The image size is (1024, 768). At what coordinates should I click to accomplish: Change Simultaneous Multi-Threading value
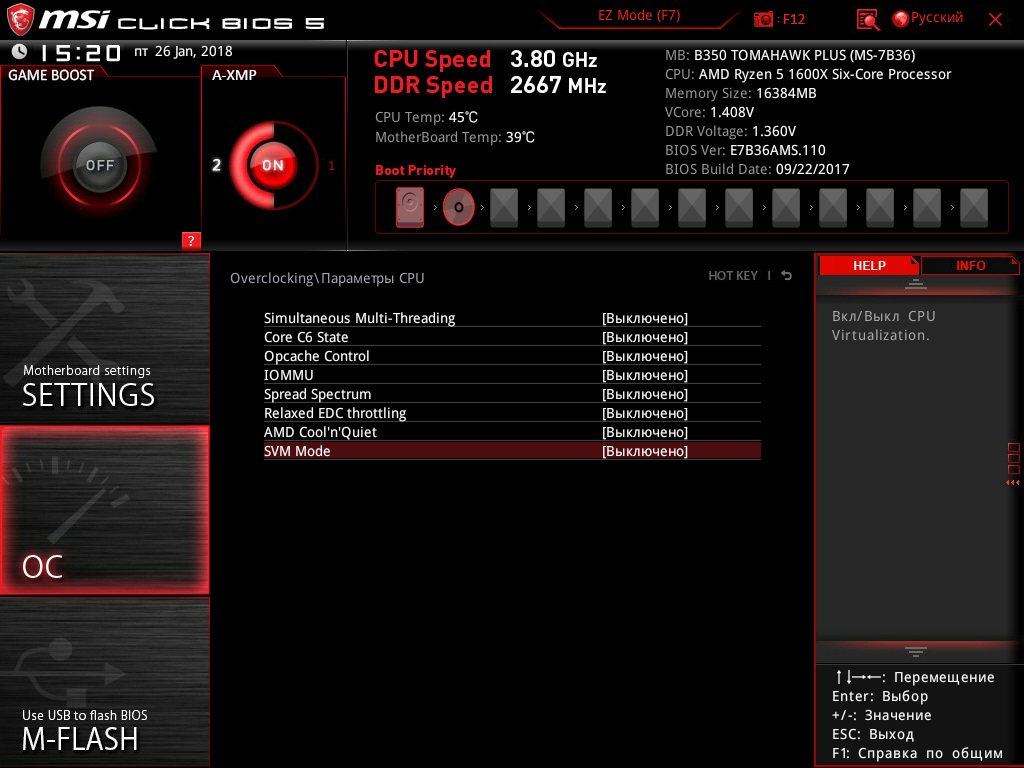645,318
